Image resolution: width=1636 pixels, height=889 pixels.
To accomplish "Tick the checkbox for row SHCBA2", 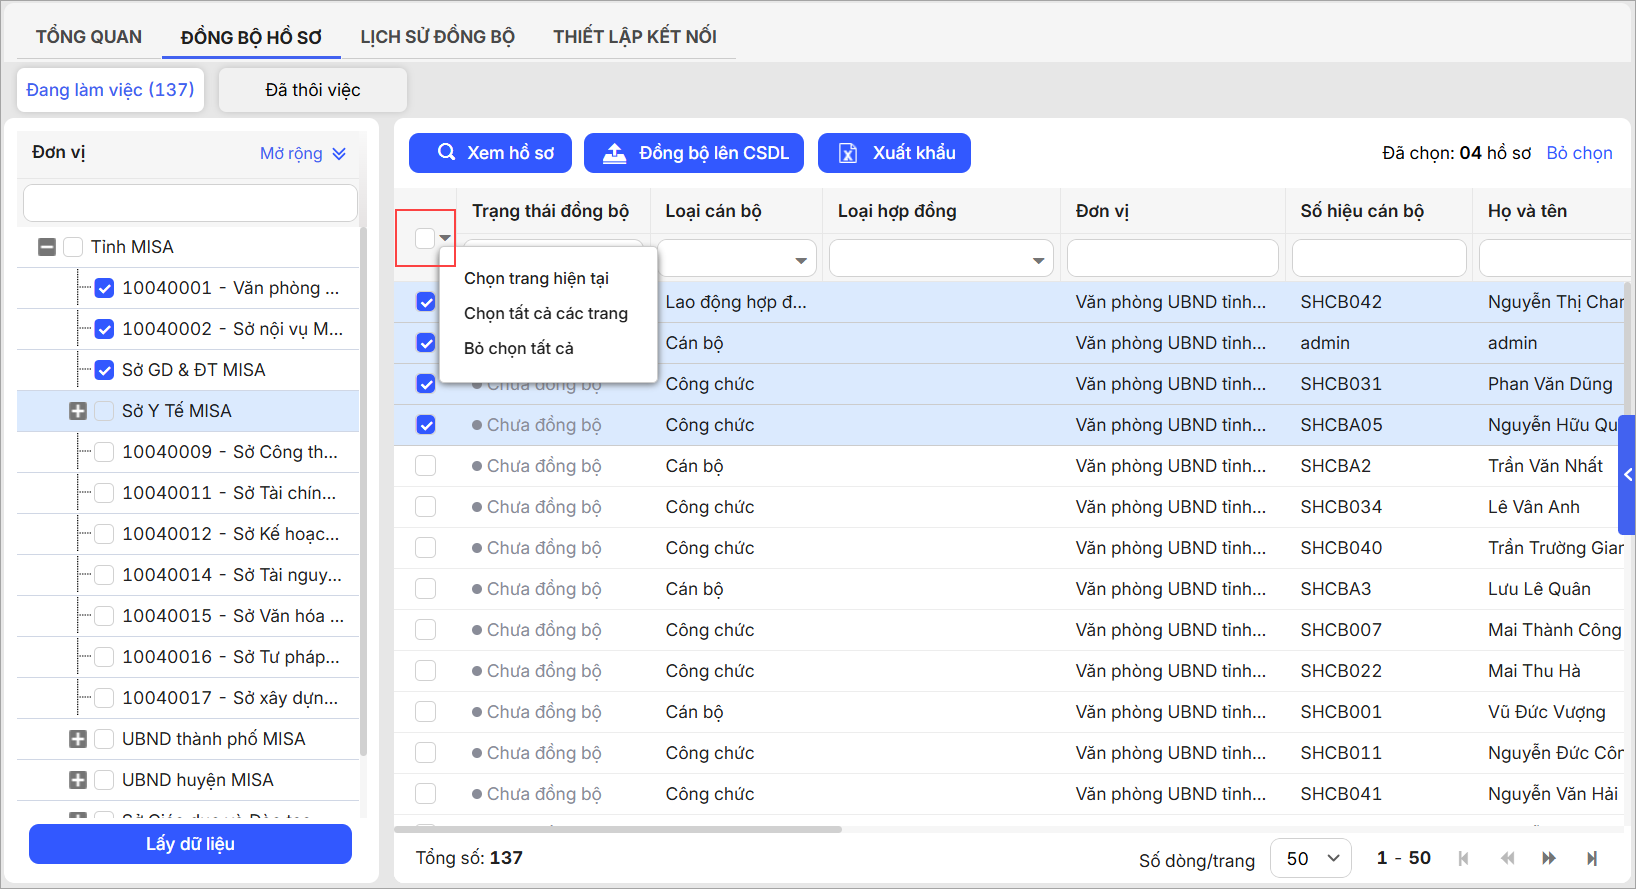I will point(426,466).
